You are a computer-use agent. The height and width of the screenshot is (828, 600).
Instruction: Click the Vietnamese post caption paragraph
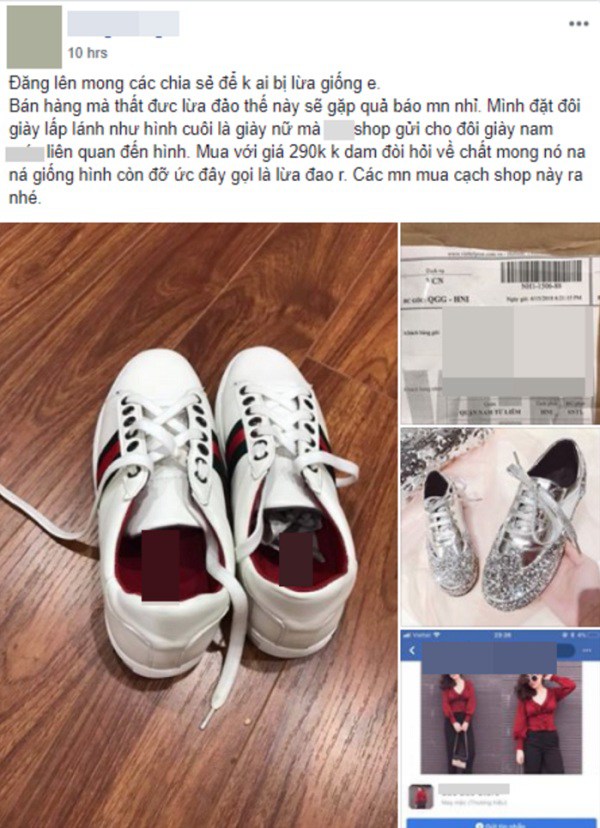[297, 140]
